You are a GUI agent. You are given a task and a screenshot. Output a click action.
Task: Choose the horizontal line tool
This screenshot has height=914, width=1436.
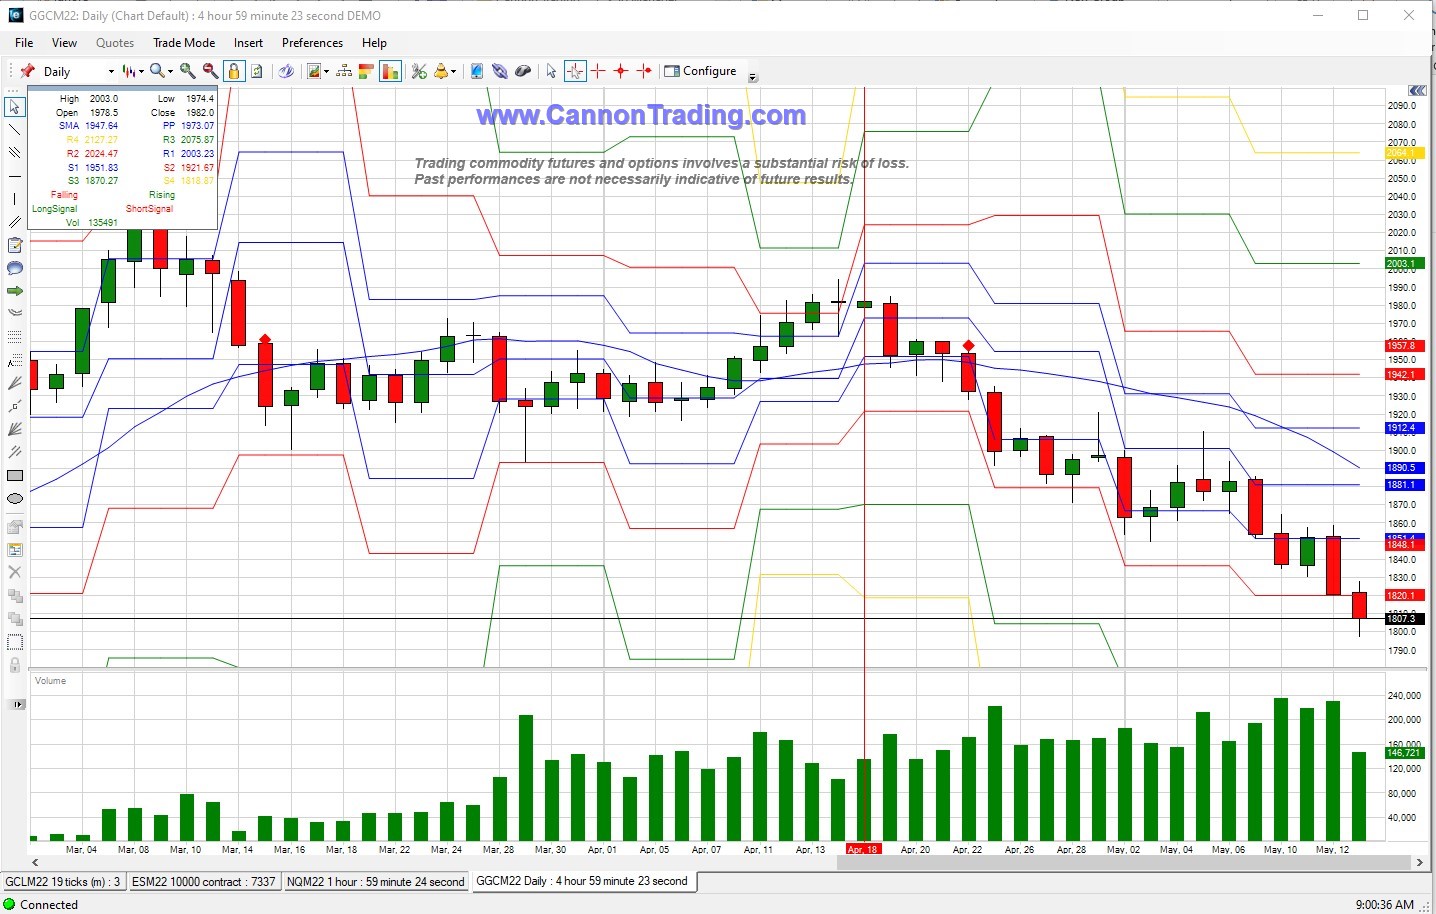14,176
